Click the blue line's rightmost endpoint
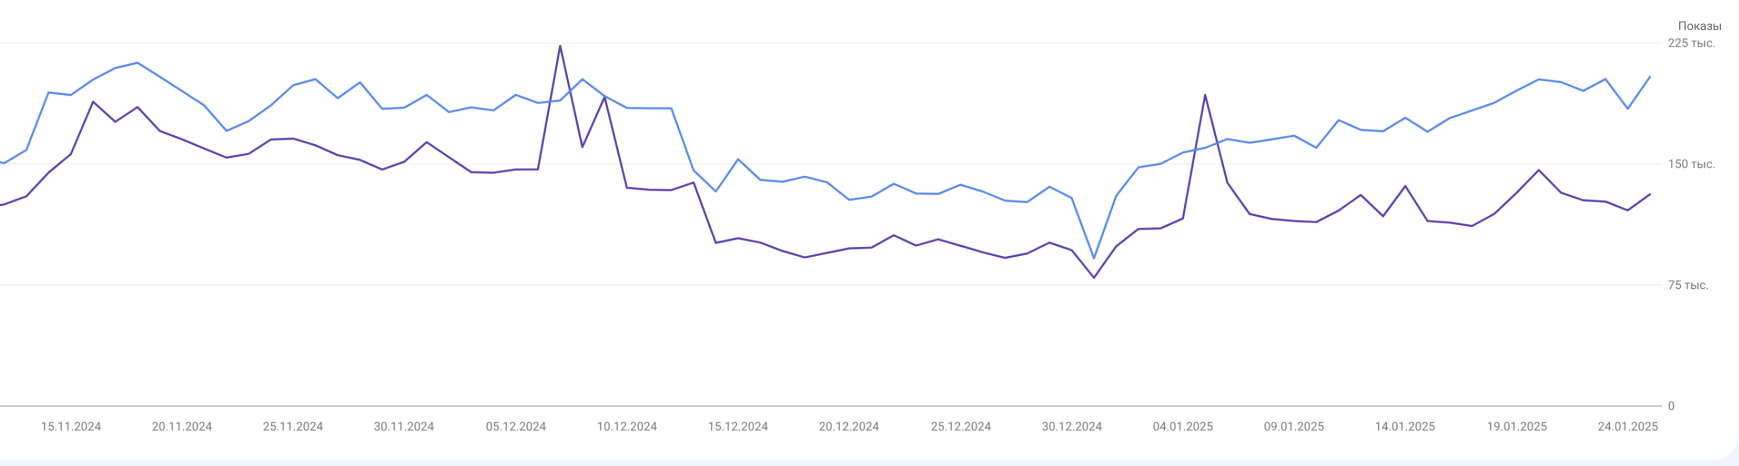Viewport: 1739px width, 466px height. point(1650,77)
